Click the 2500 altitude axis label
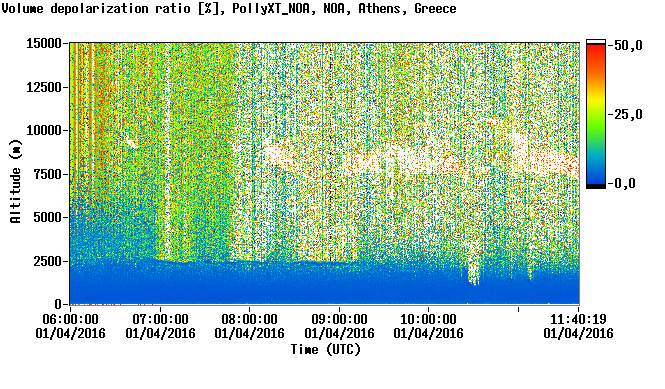665x389 pixels. coord(48,261)
